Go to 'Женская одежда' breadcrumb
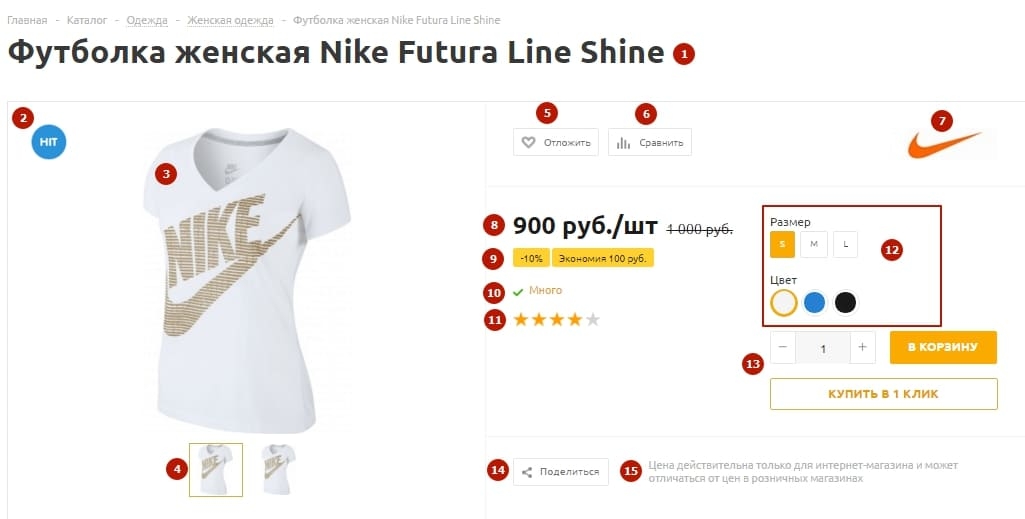Image resolution: width=1025 pixels, height=519 pixels. [230, 20]
